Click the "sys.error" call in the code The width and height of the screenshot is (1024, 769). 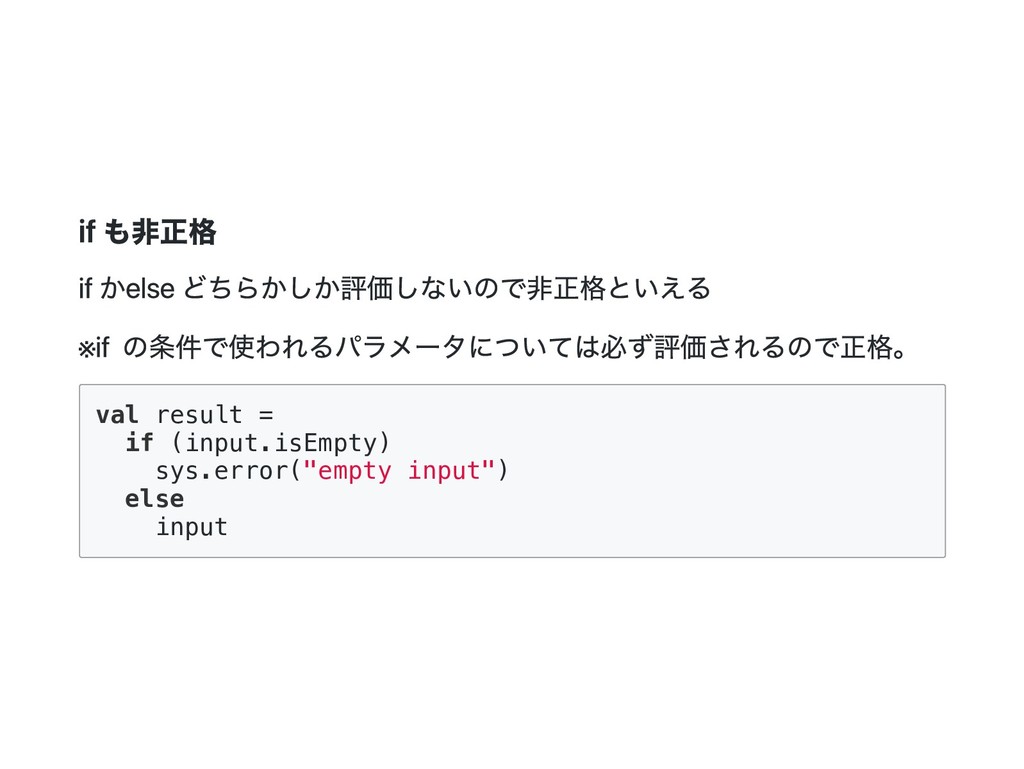[x=221, y=470]
